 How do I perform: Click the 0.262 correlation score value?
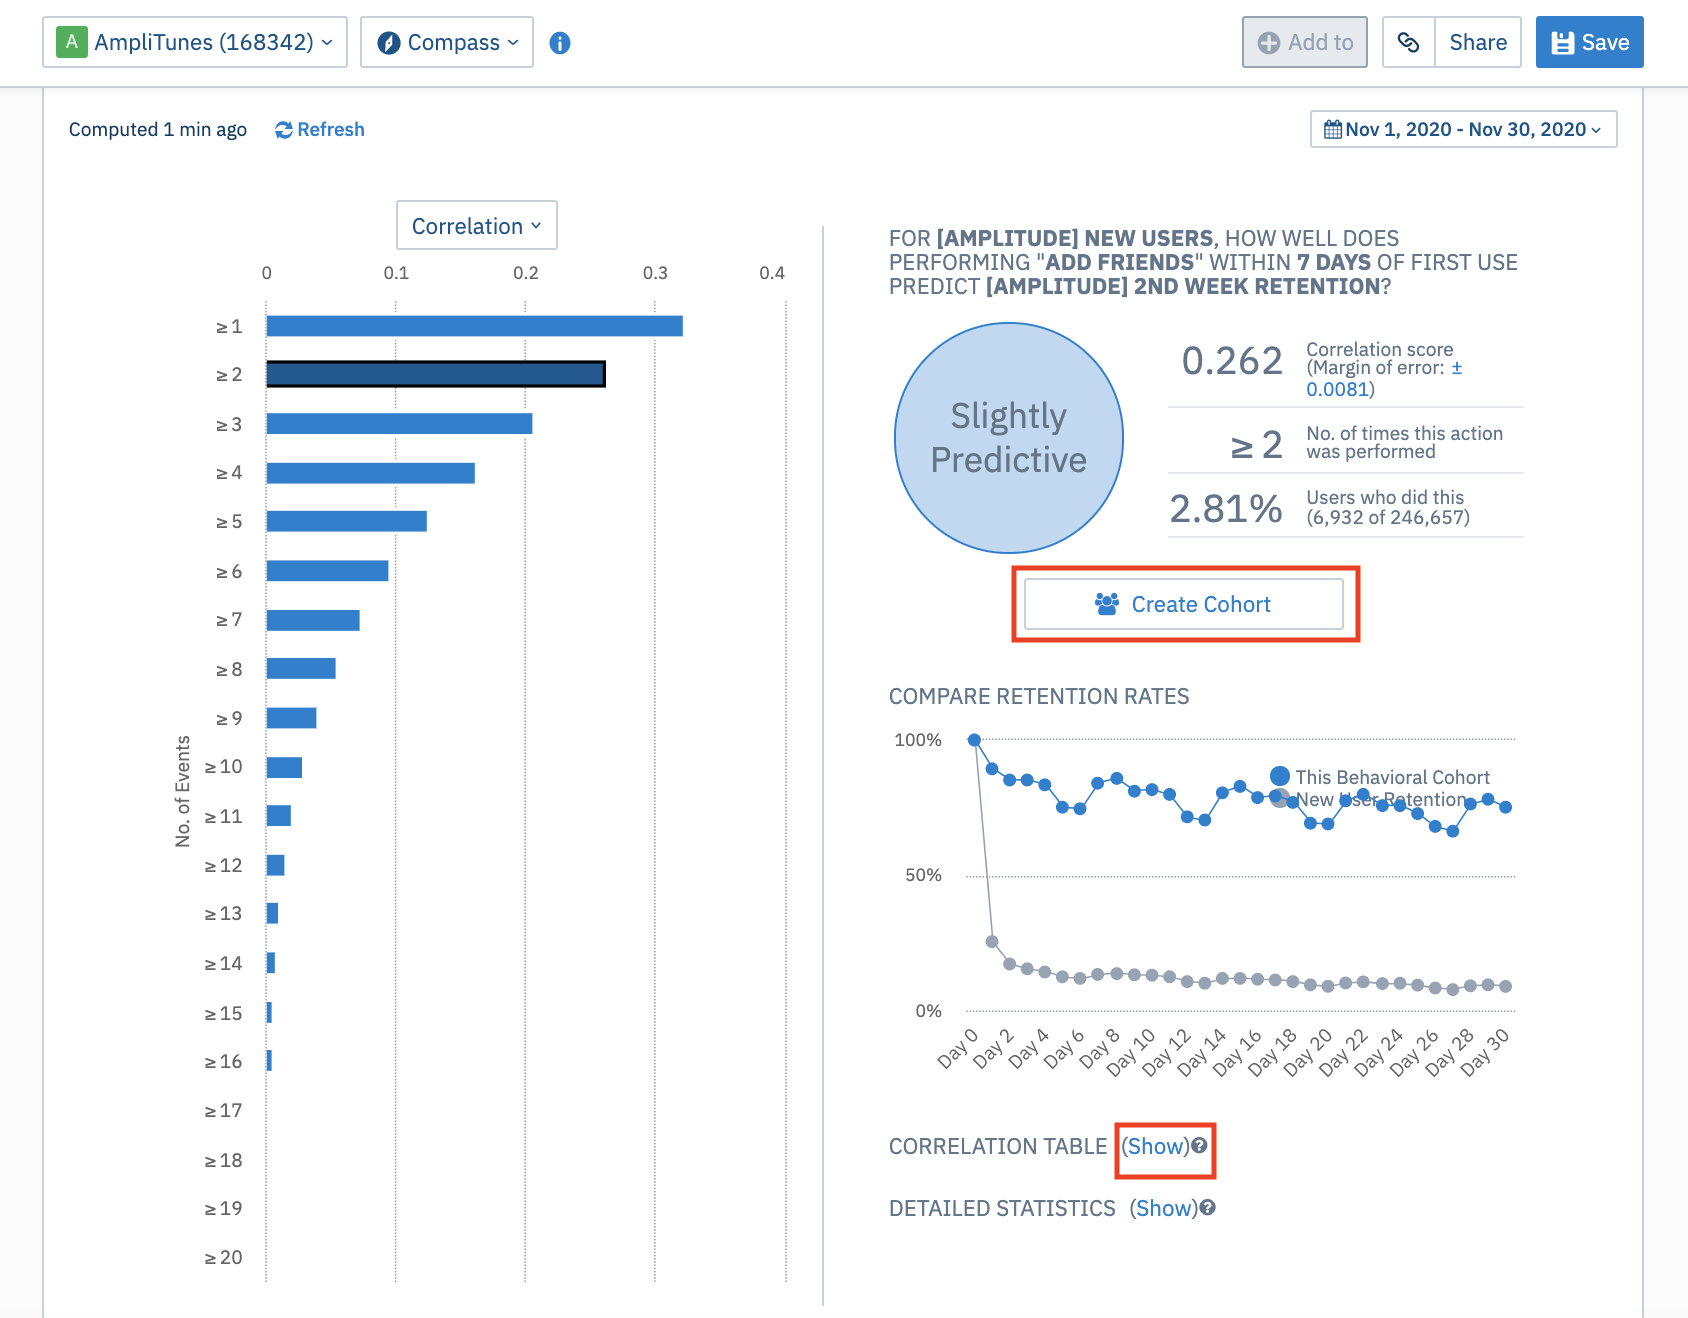coord(1232,361)
